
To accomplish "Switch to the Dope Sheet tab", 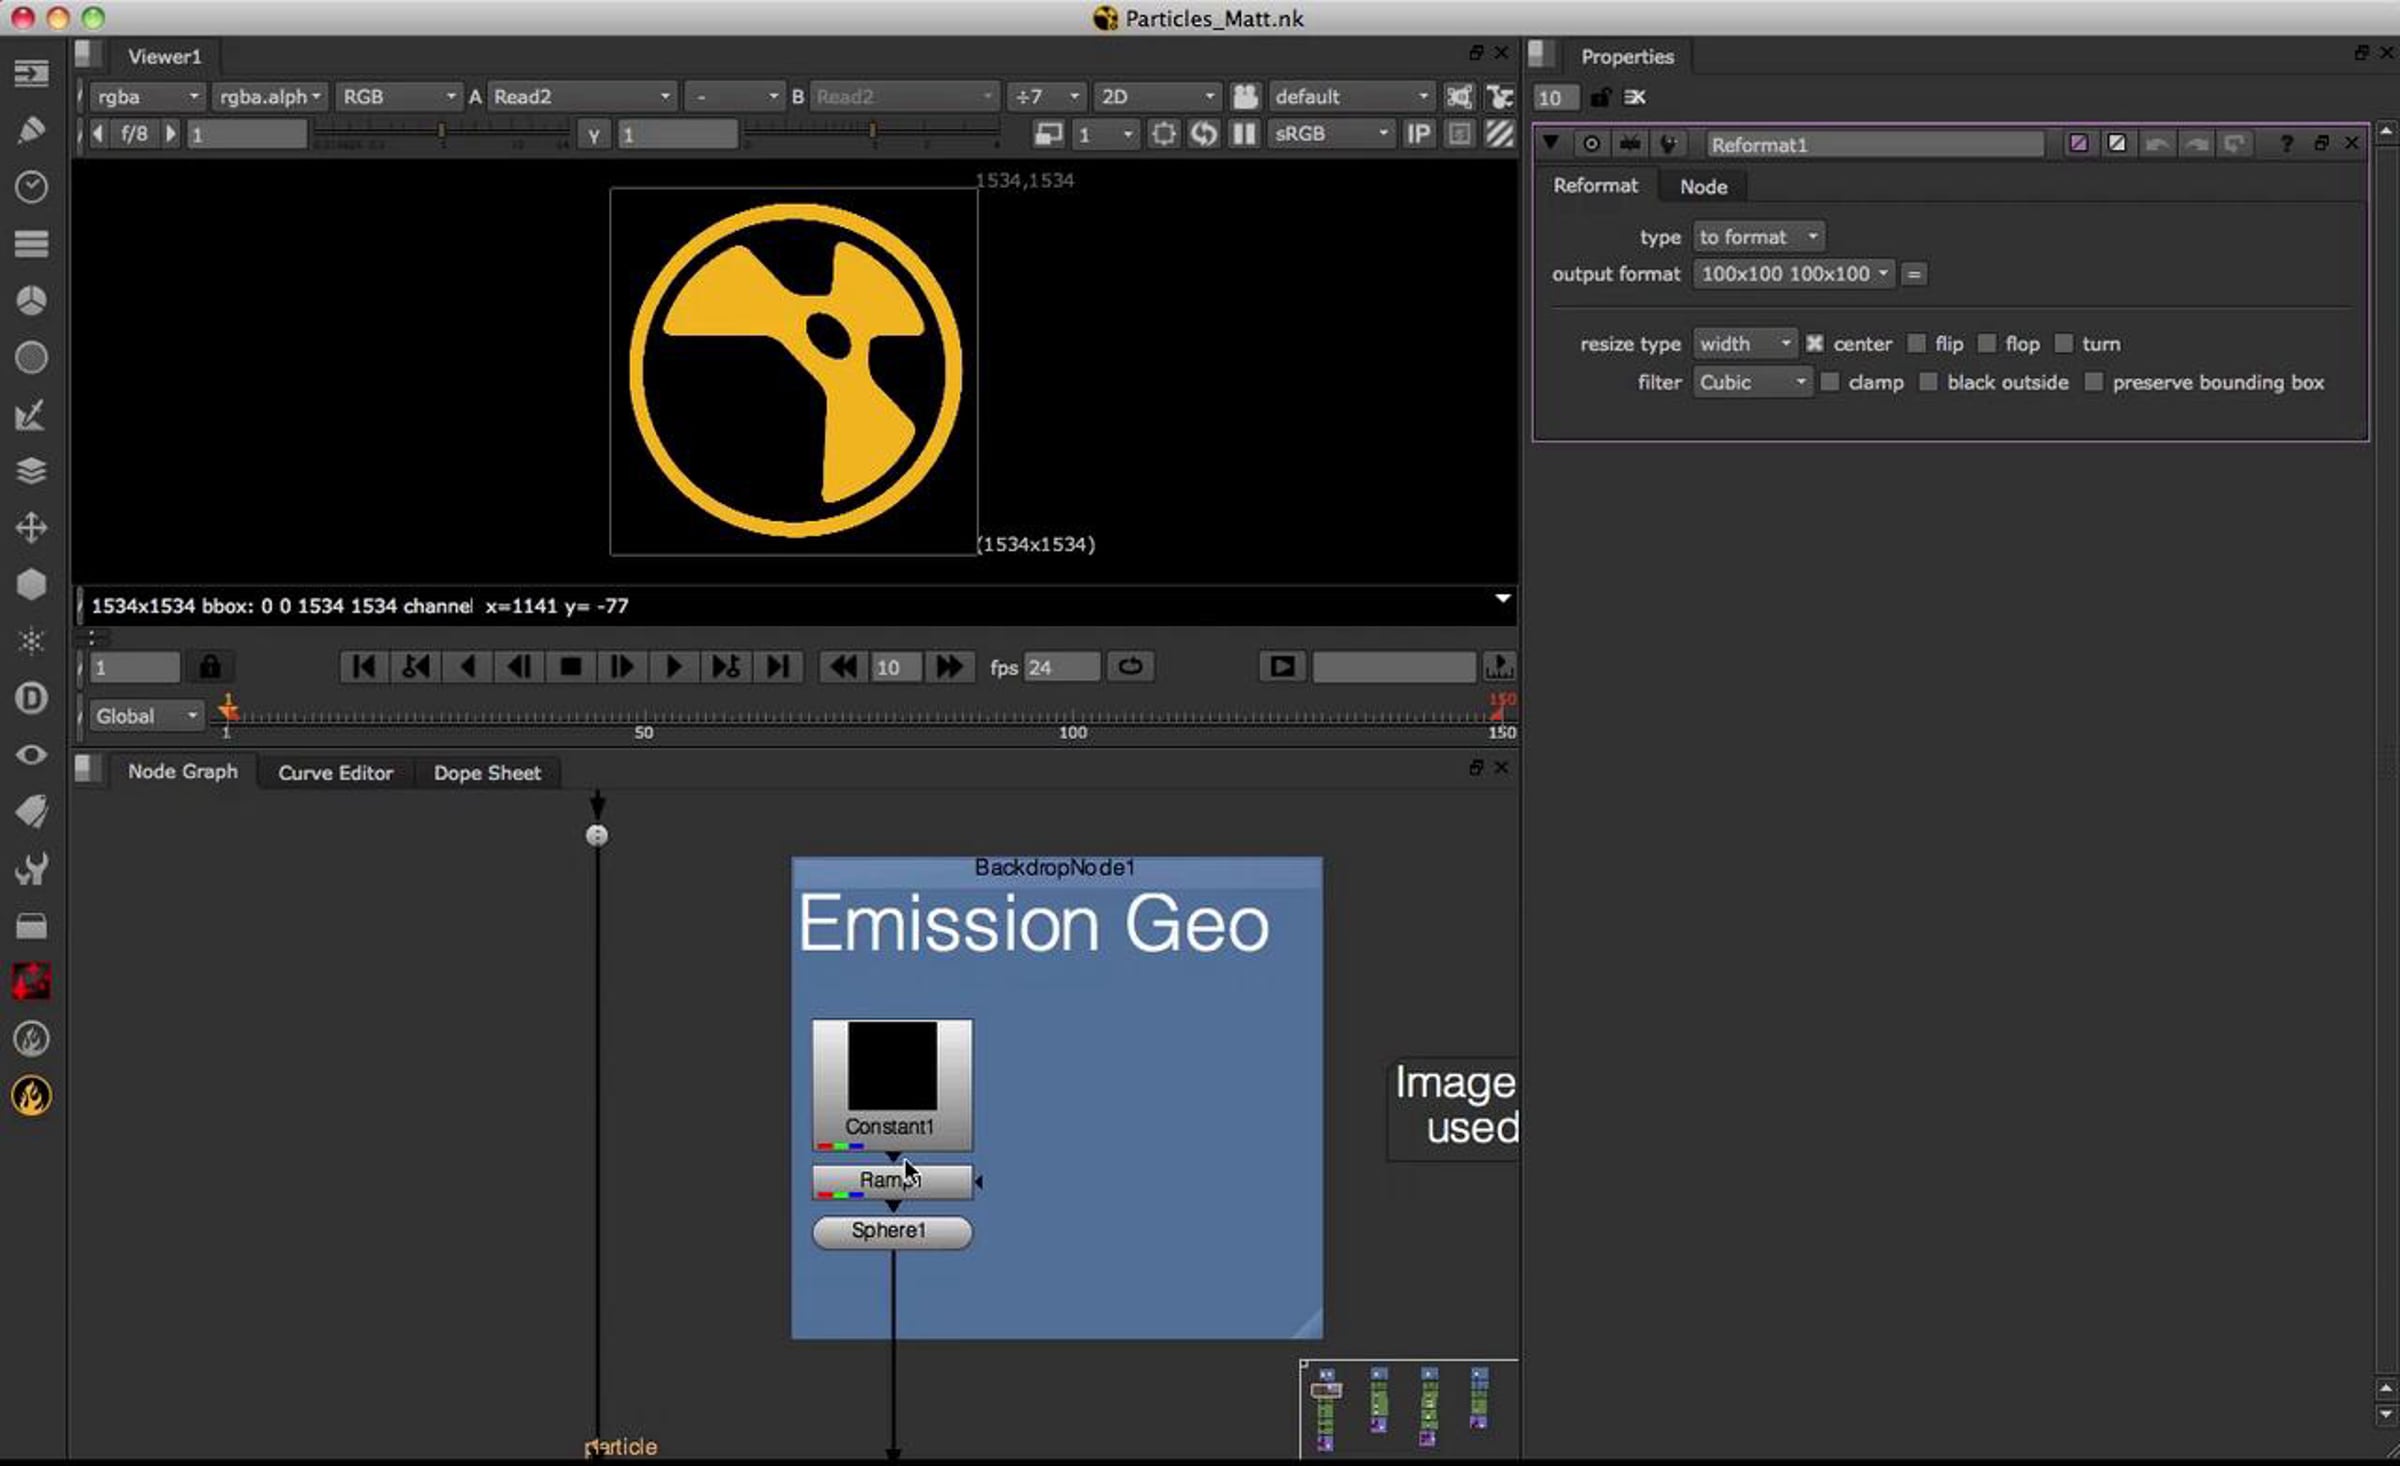I will (x=487, y=773).
